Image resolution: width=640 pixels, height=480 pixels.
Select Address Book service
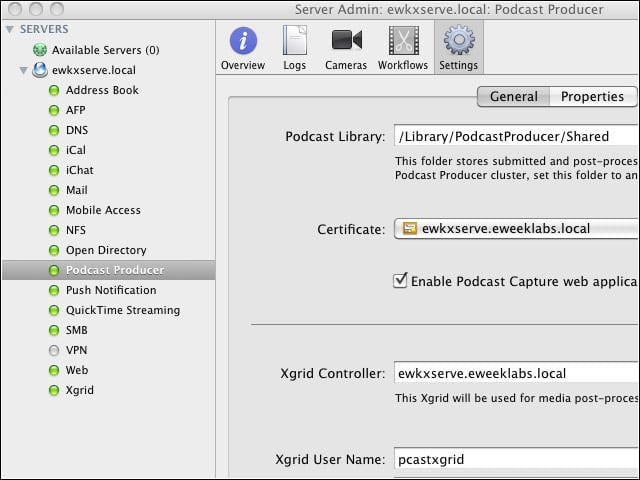pos(102,90)
